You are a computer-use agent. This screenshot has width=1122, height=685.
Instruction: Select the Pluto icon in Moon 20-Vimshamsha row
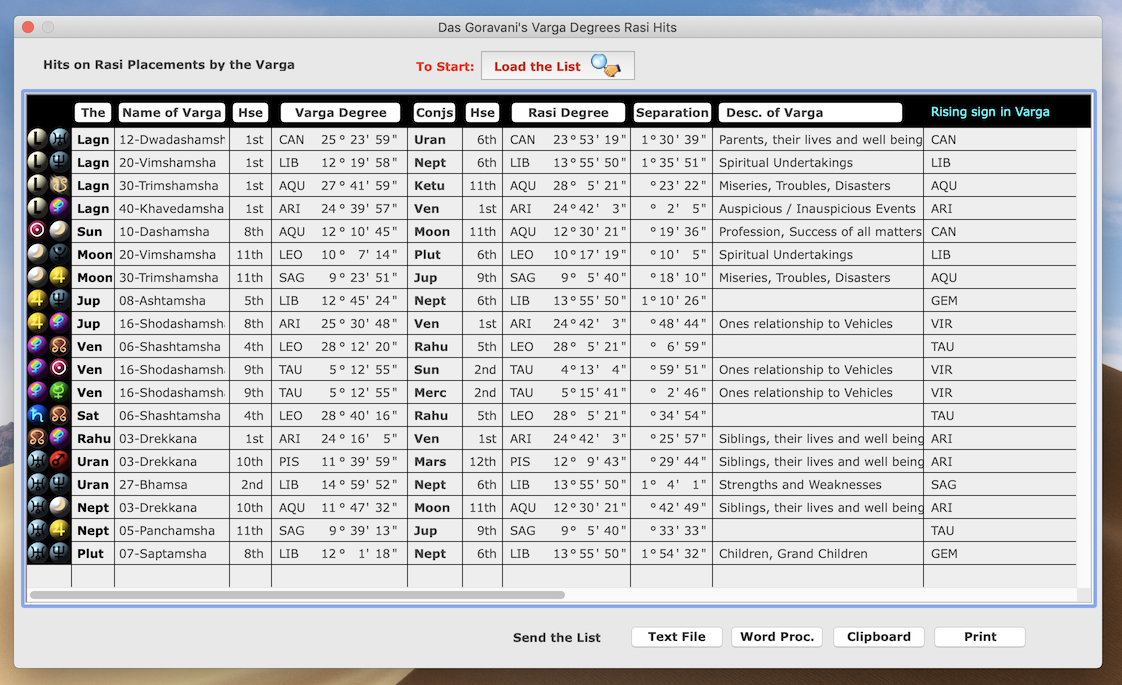pyautogui.click(x=60, y=255)
